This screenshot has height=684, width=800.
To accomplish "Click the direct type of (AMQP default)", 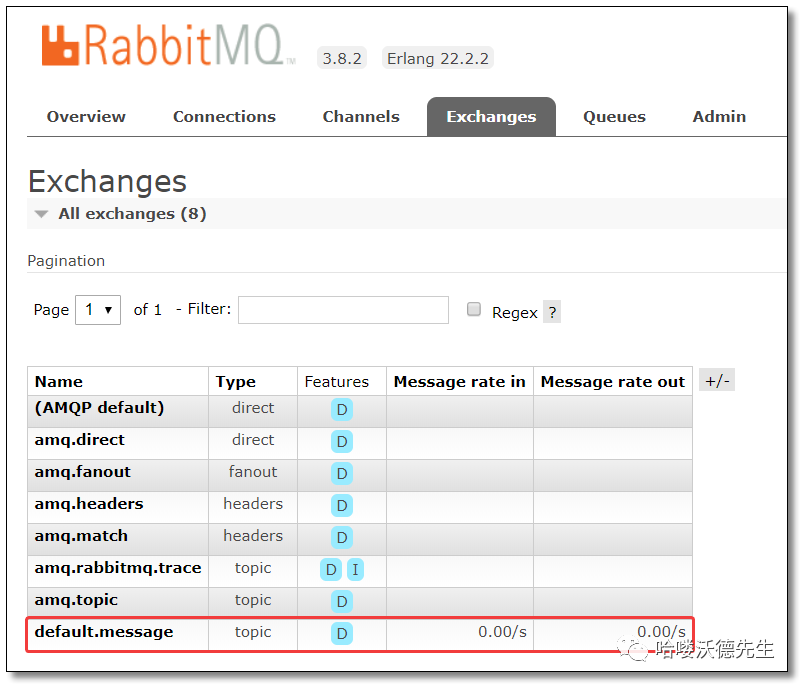I will click(x=253, y=408).
